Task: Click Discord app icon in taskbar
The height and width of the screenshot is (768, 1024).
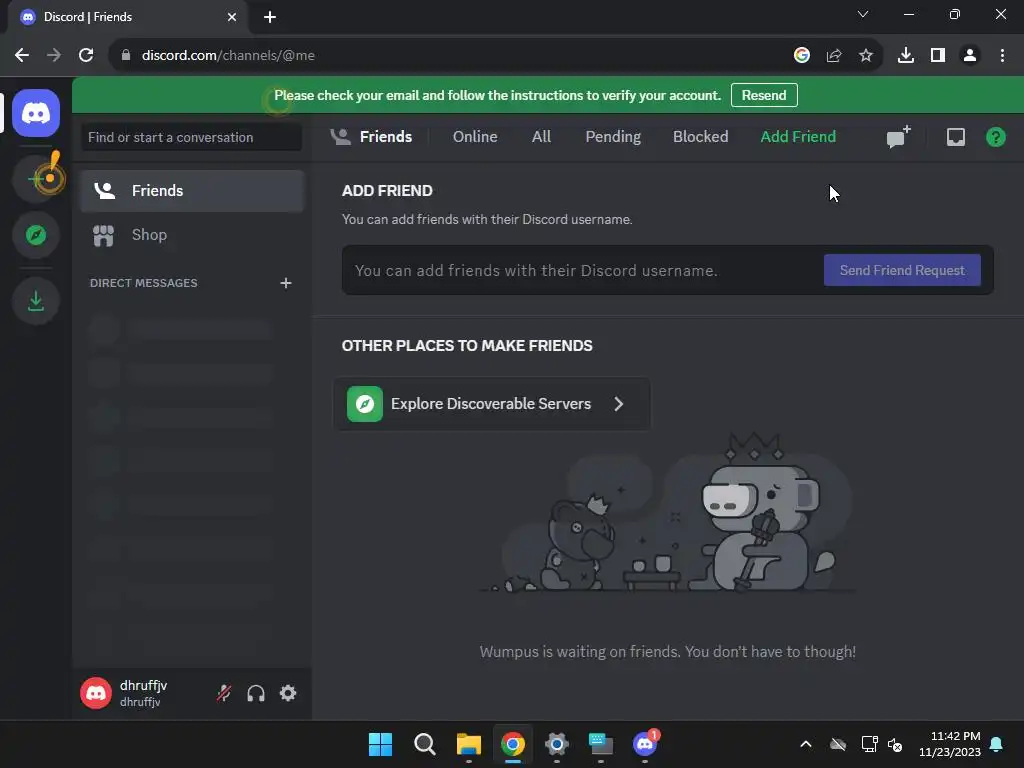Action: [x=645, y=744]
